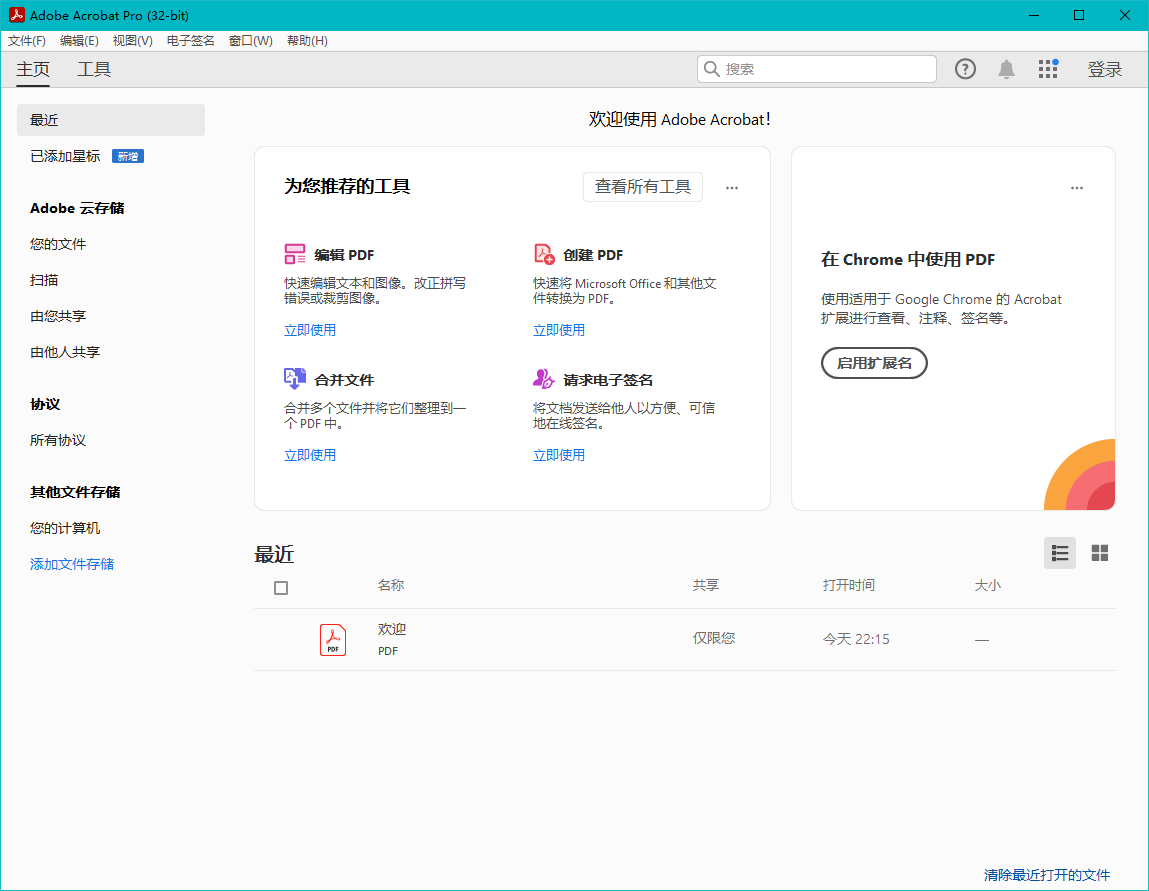Click 添加文件存储 link in sidebar
Viewport: 1149px width, 891px height.
click(x=72, y=564)
